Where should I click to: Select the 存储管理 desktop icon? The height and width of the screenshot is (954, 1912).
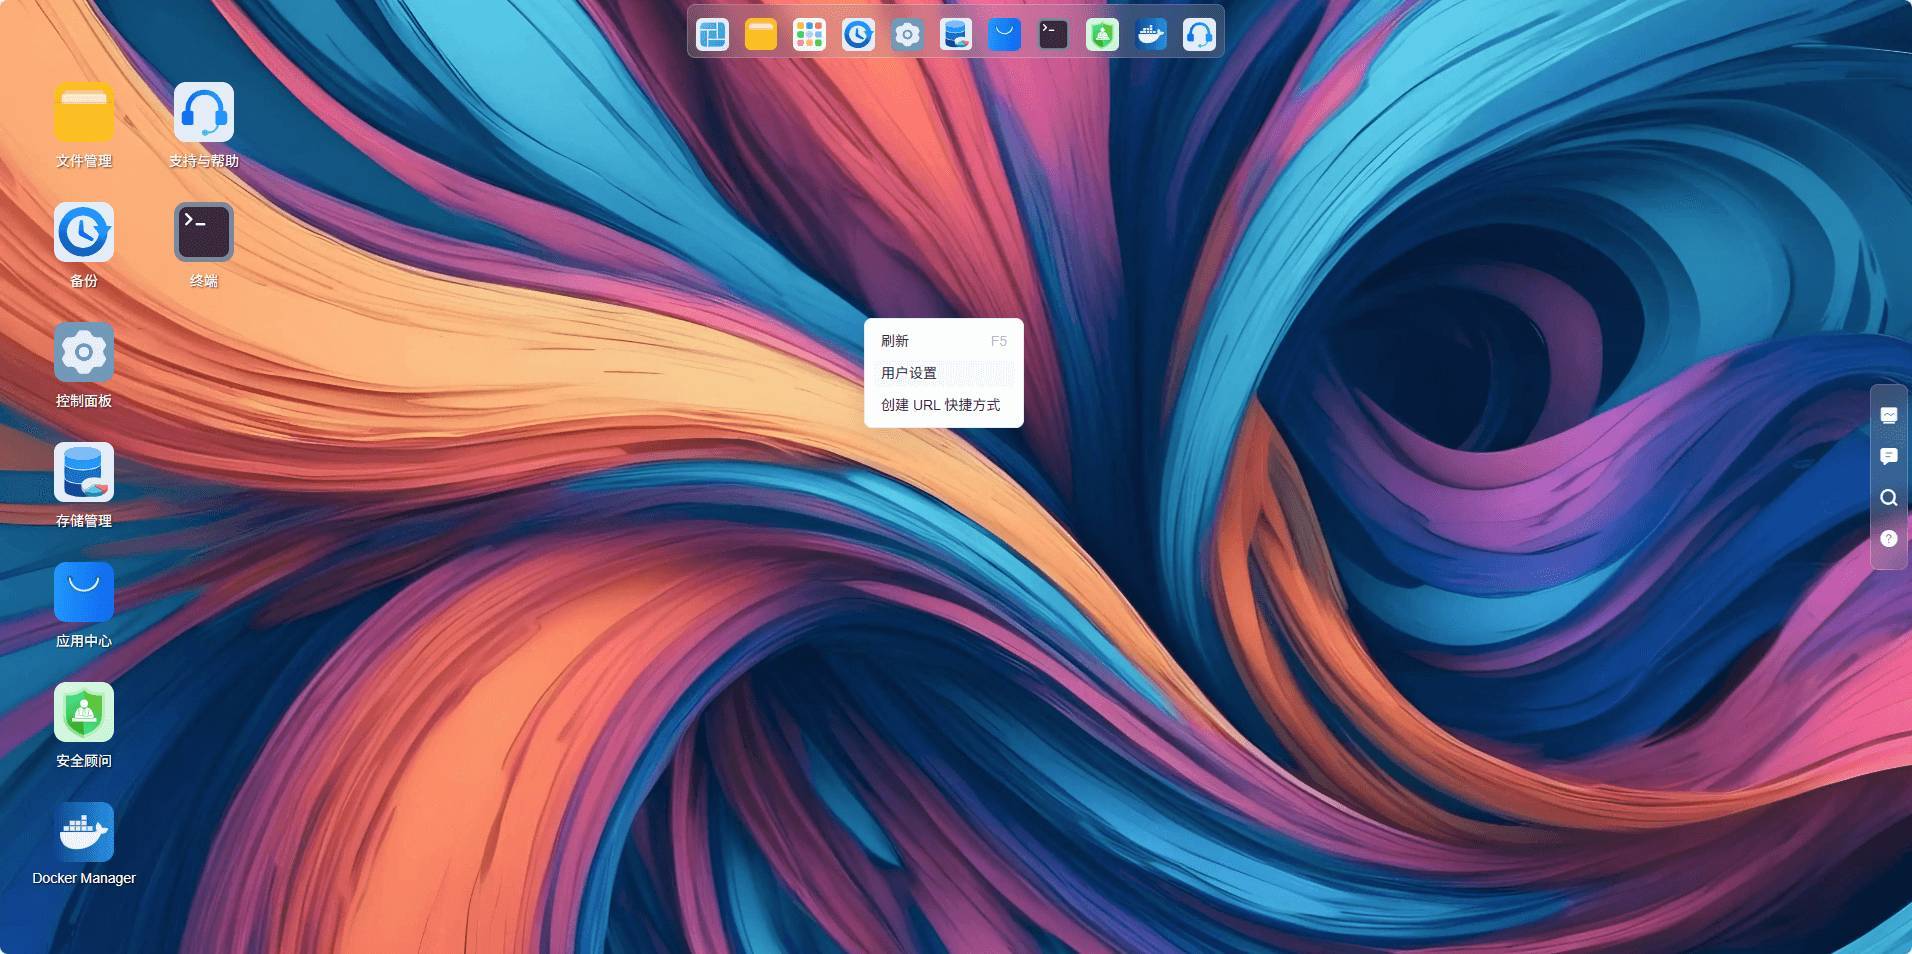(84, 472)
